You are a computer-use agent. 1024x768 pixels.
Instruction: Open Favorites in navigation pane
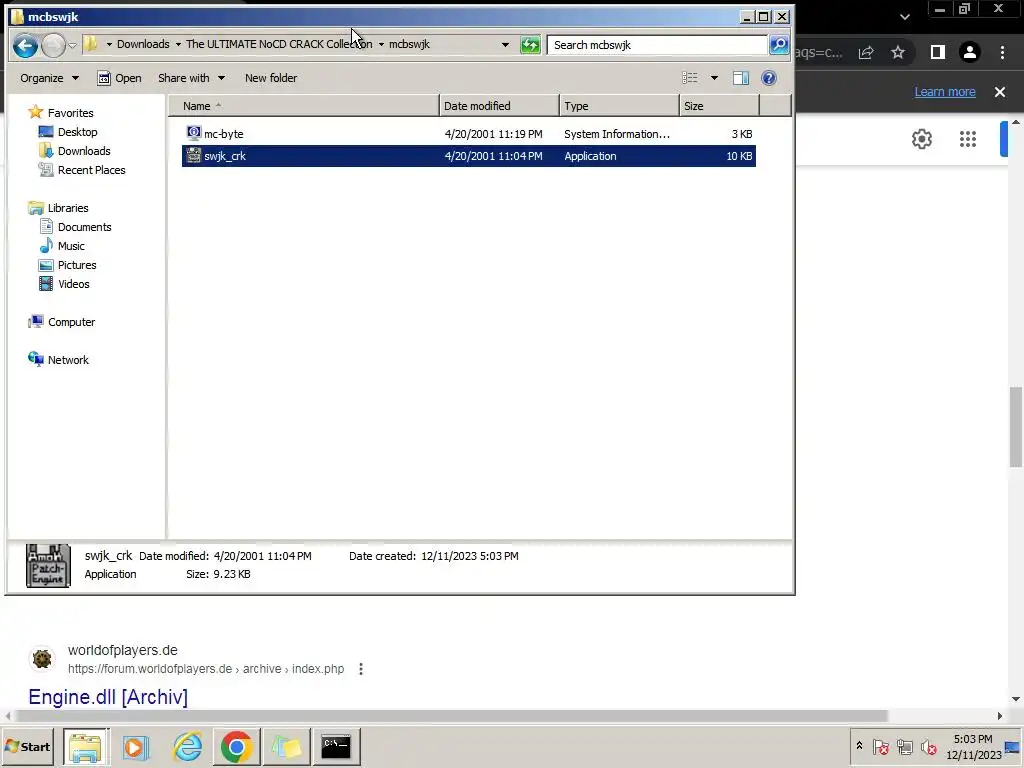[70, 113]
